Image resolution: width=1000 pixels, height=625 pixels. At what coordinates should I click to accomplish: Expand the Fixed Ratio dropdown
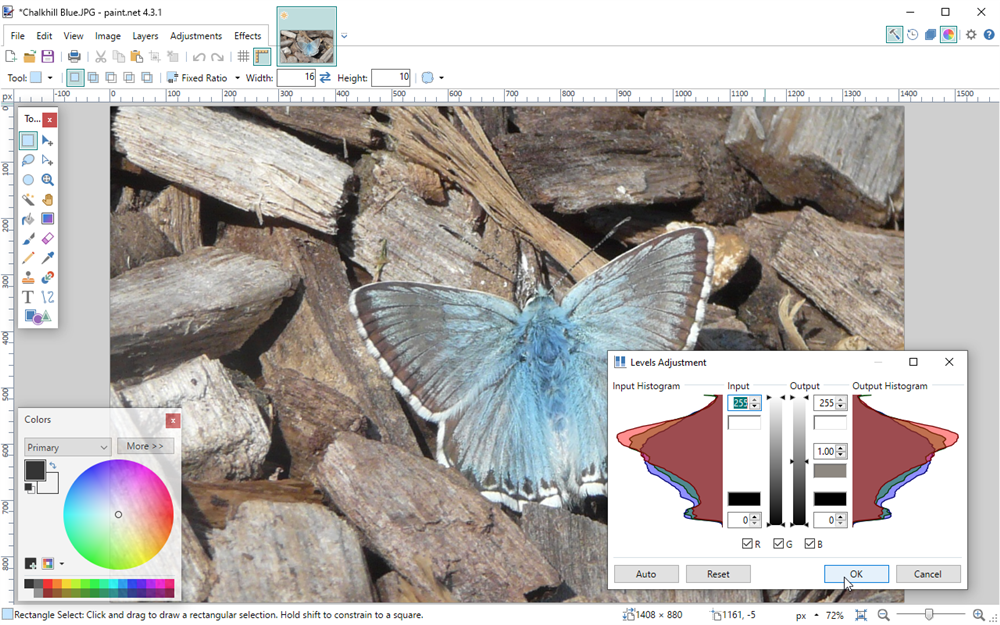(x=237, y=78)
